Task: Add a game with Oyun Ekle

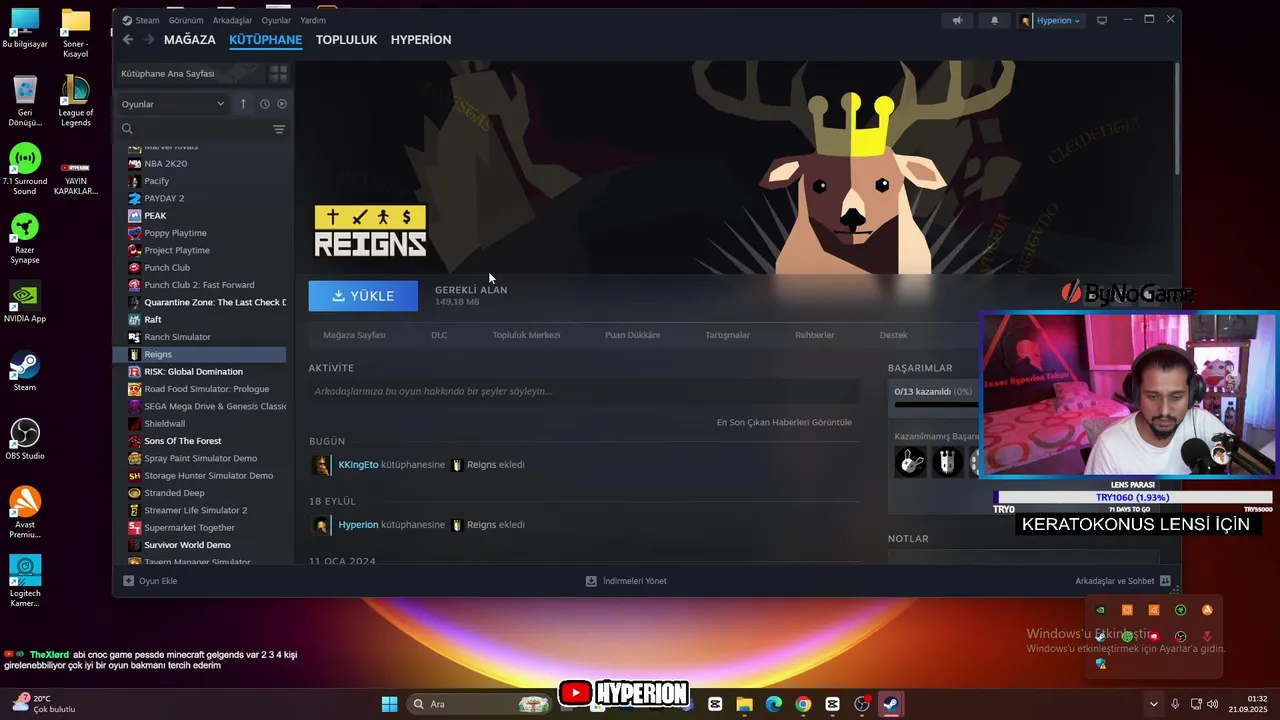Action: click(150, 581)
